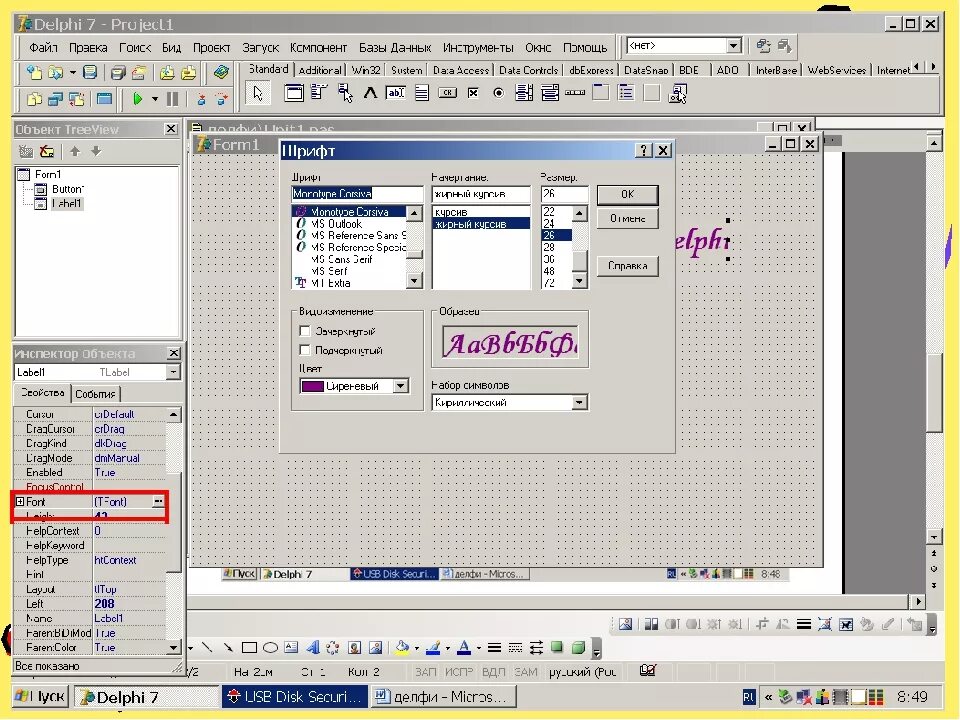The height and width of the screenshot is (720, 960).
Task: Select the Frames component icon
Action: tap(294, 93)
